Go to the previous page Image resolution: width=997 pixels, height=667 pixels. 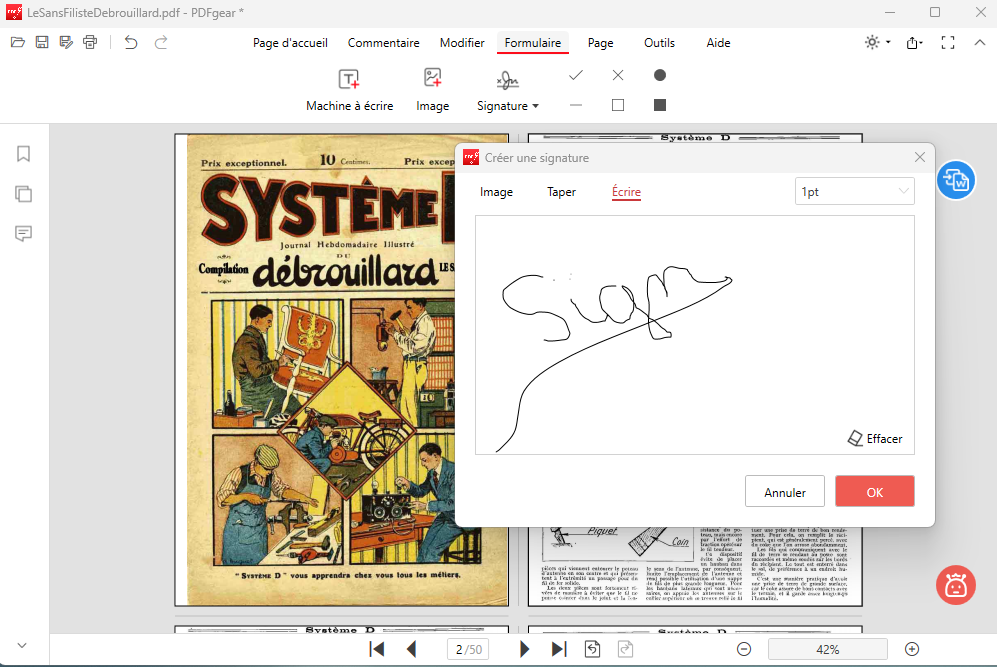(411, 649)
